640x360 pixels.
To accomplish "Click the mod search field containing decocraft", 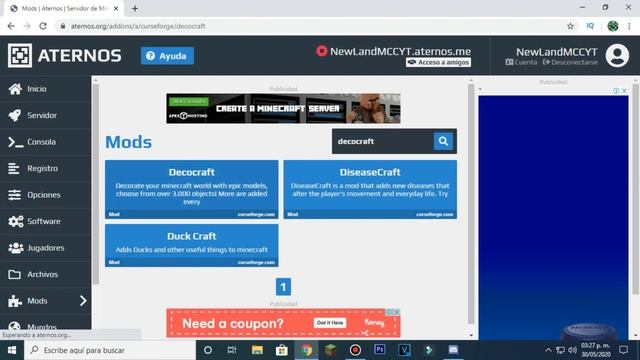I will point(383,141).
